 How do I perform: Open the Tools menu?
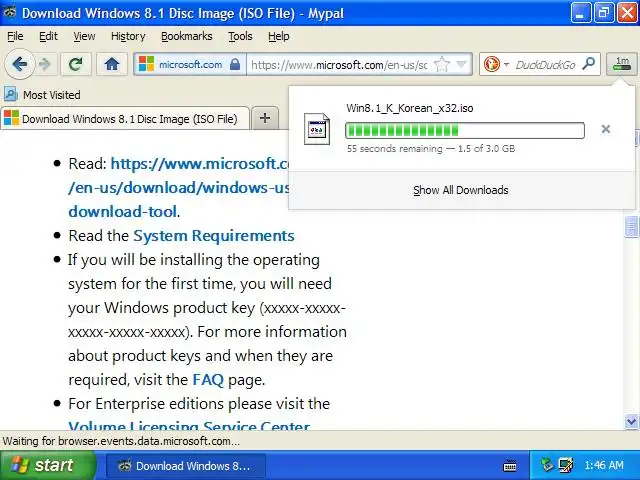240,36
